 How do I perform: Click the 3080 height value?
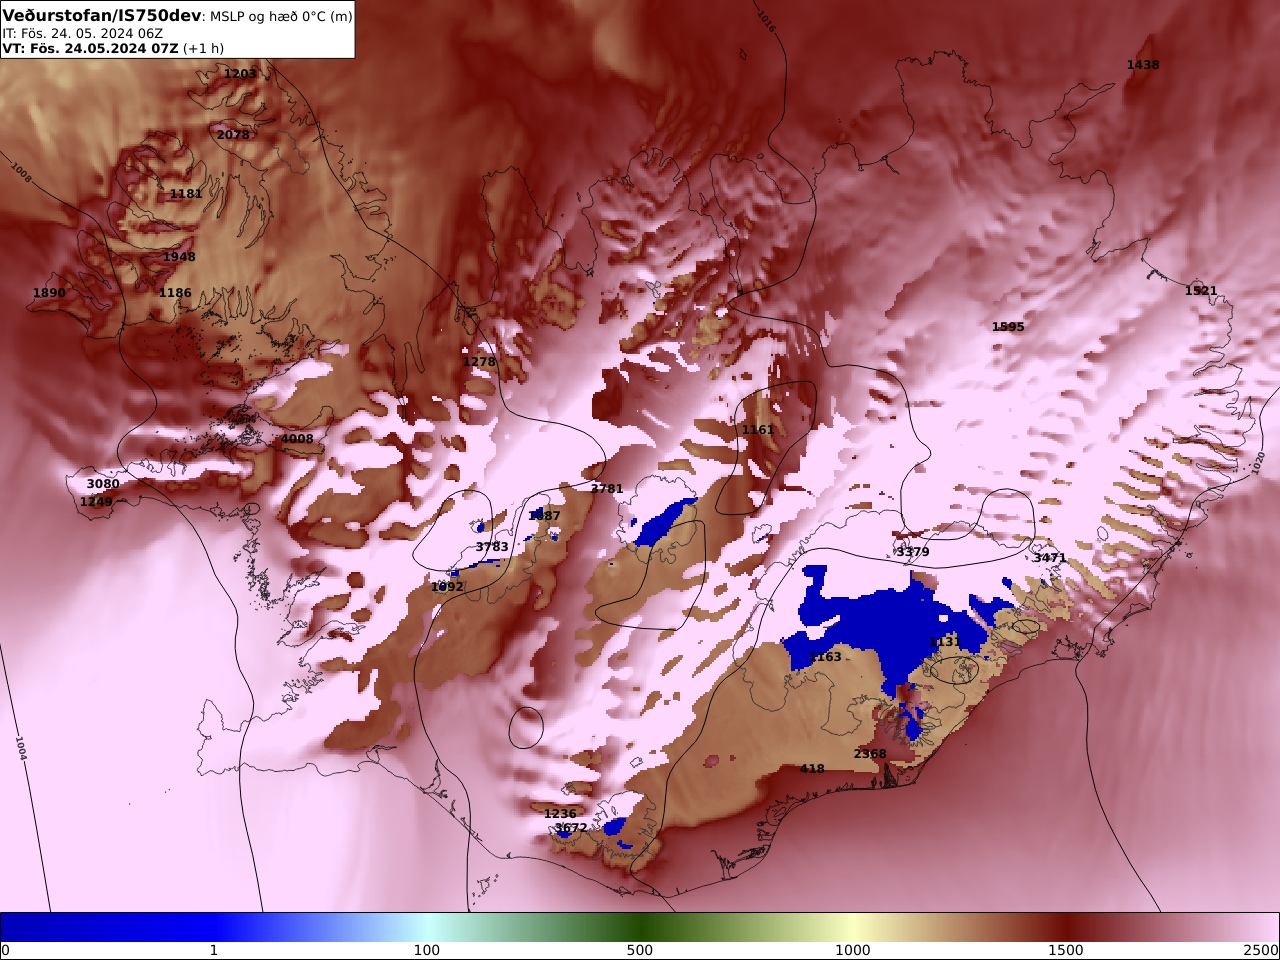pos(103,484)
